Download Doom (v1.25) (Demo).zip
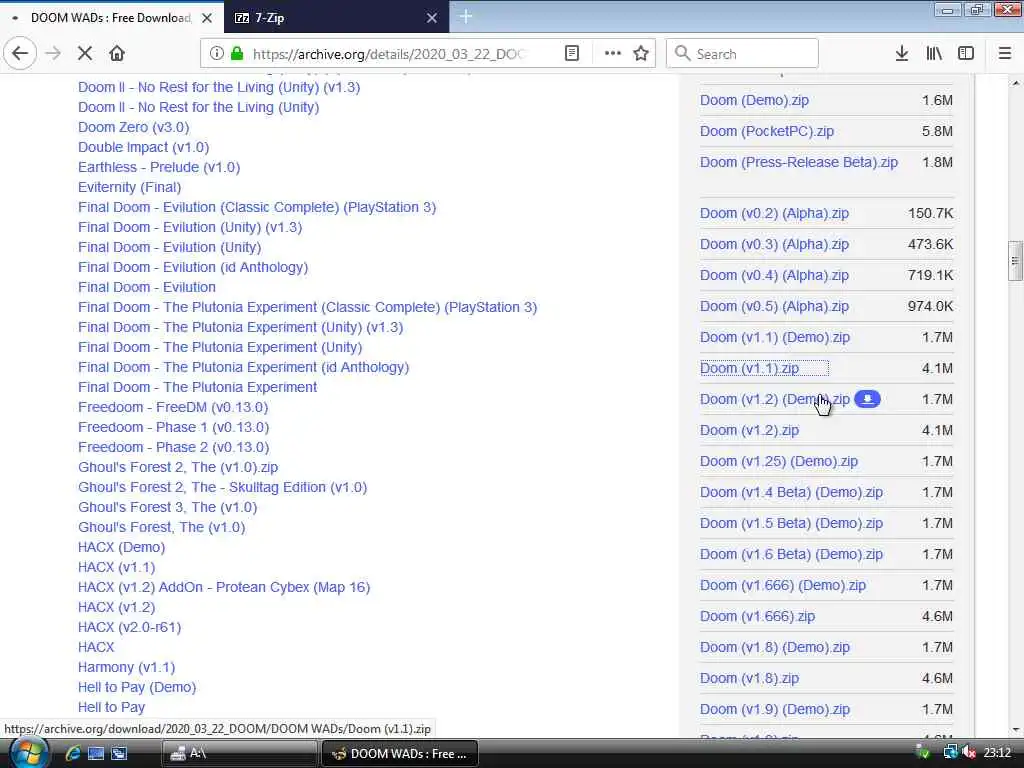 click(x=779, y=461)
